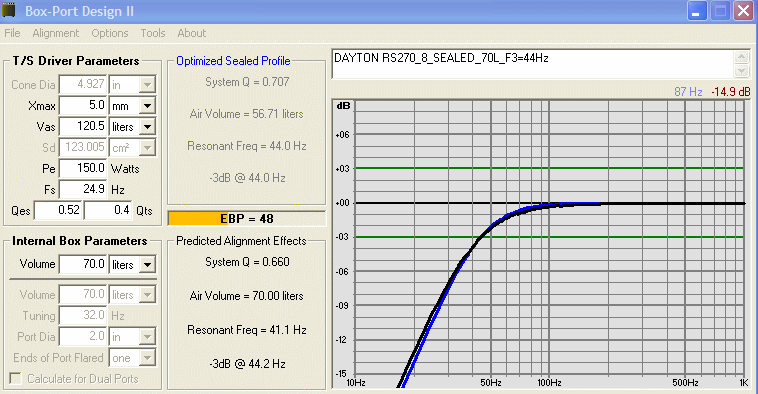Open the File menu
The width and height of the screenshot is (758, 394).
coord(12,33)
